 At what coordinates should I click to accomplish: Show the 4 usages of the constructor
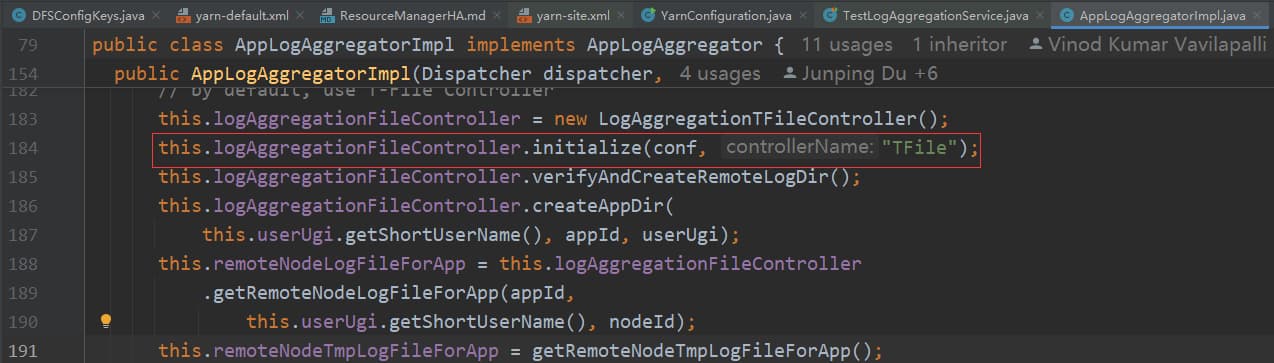[720, 74]
